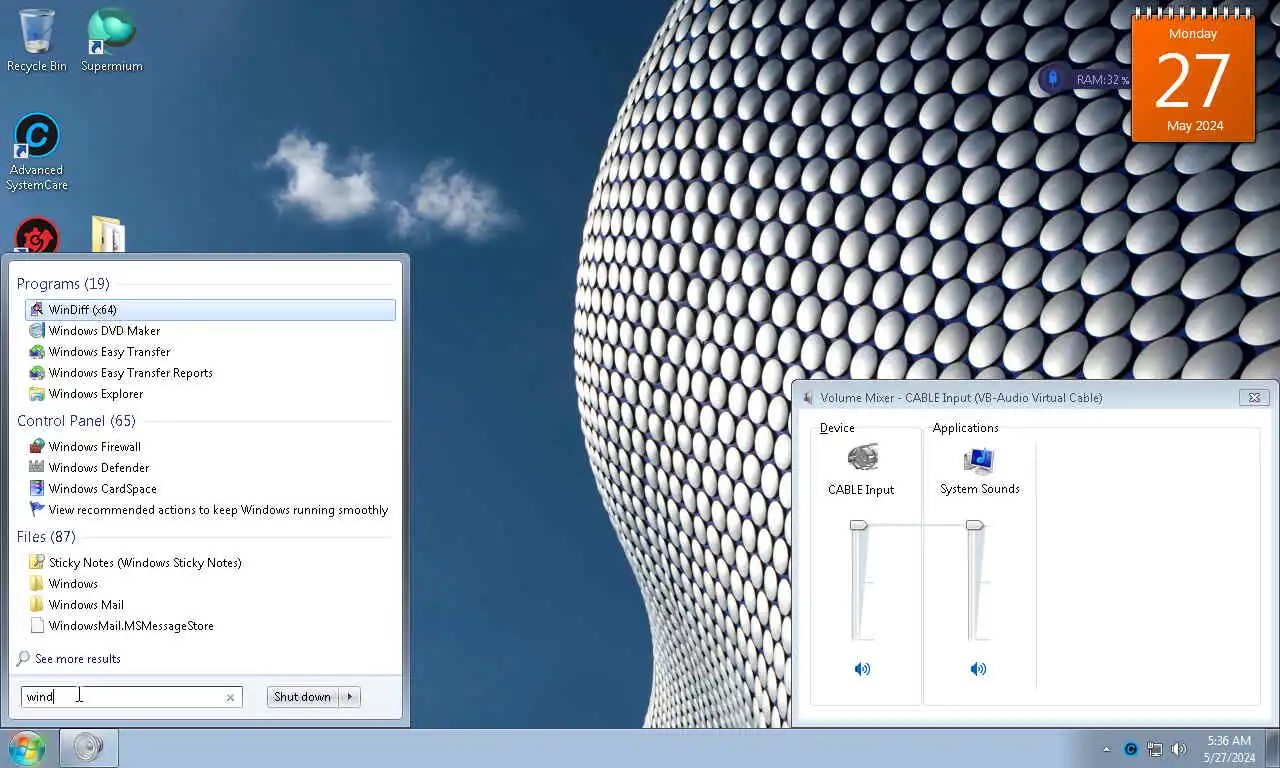The image size is (1280, 768).
Task: Open WinDiff (x64) from search results
Action: pyautogui.click(x=210, y=310)
